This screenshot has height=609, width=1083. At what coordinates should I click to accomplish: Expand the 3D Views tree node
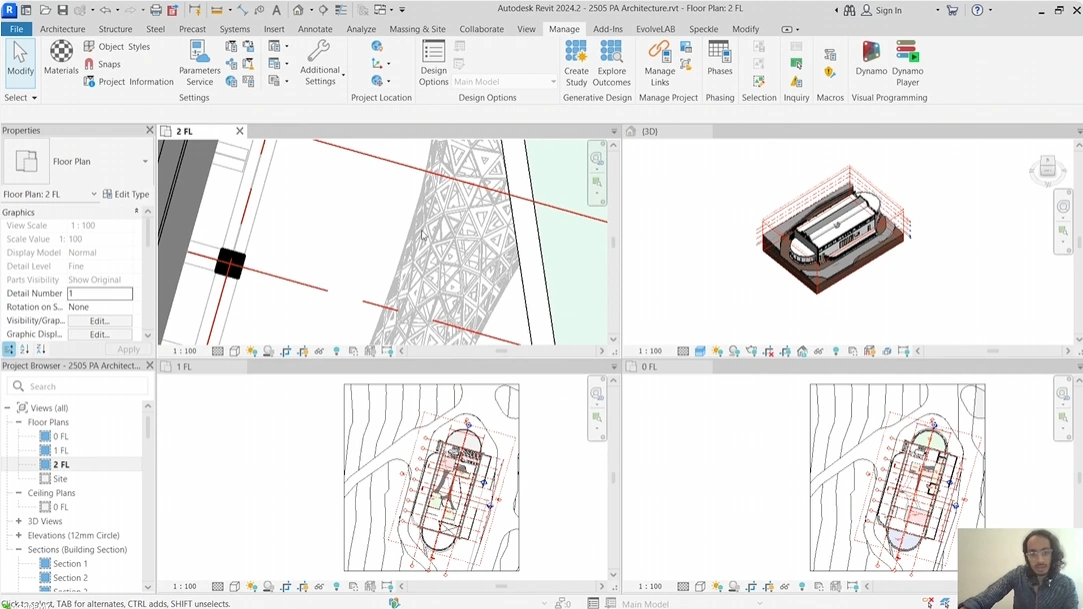(18, 521)
